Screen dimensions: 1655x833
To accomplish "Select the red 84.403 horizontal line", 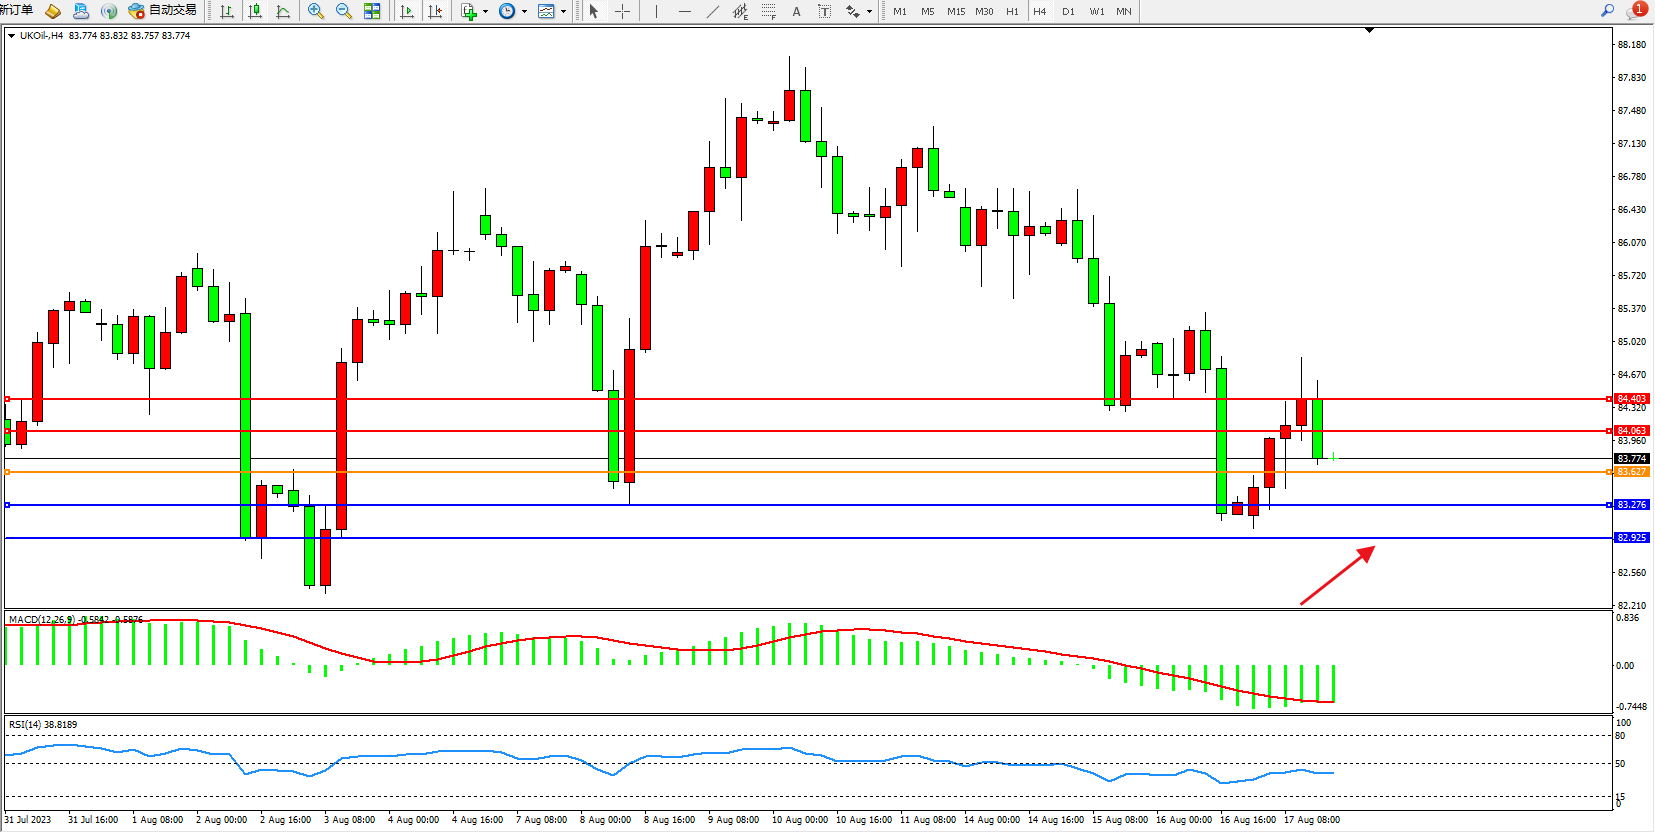I will (800, 399).
